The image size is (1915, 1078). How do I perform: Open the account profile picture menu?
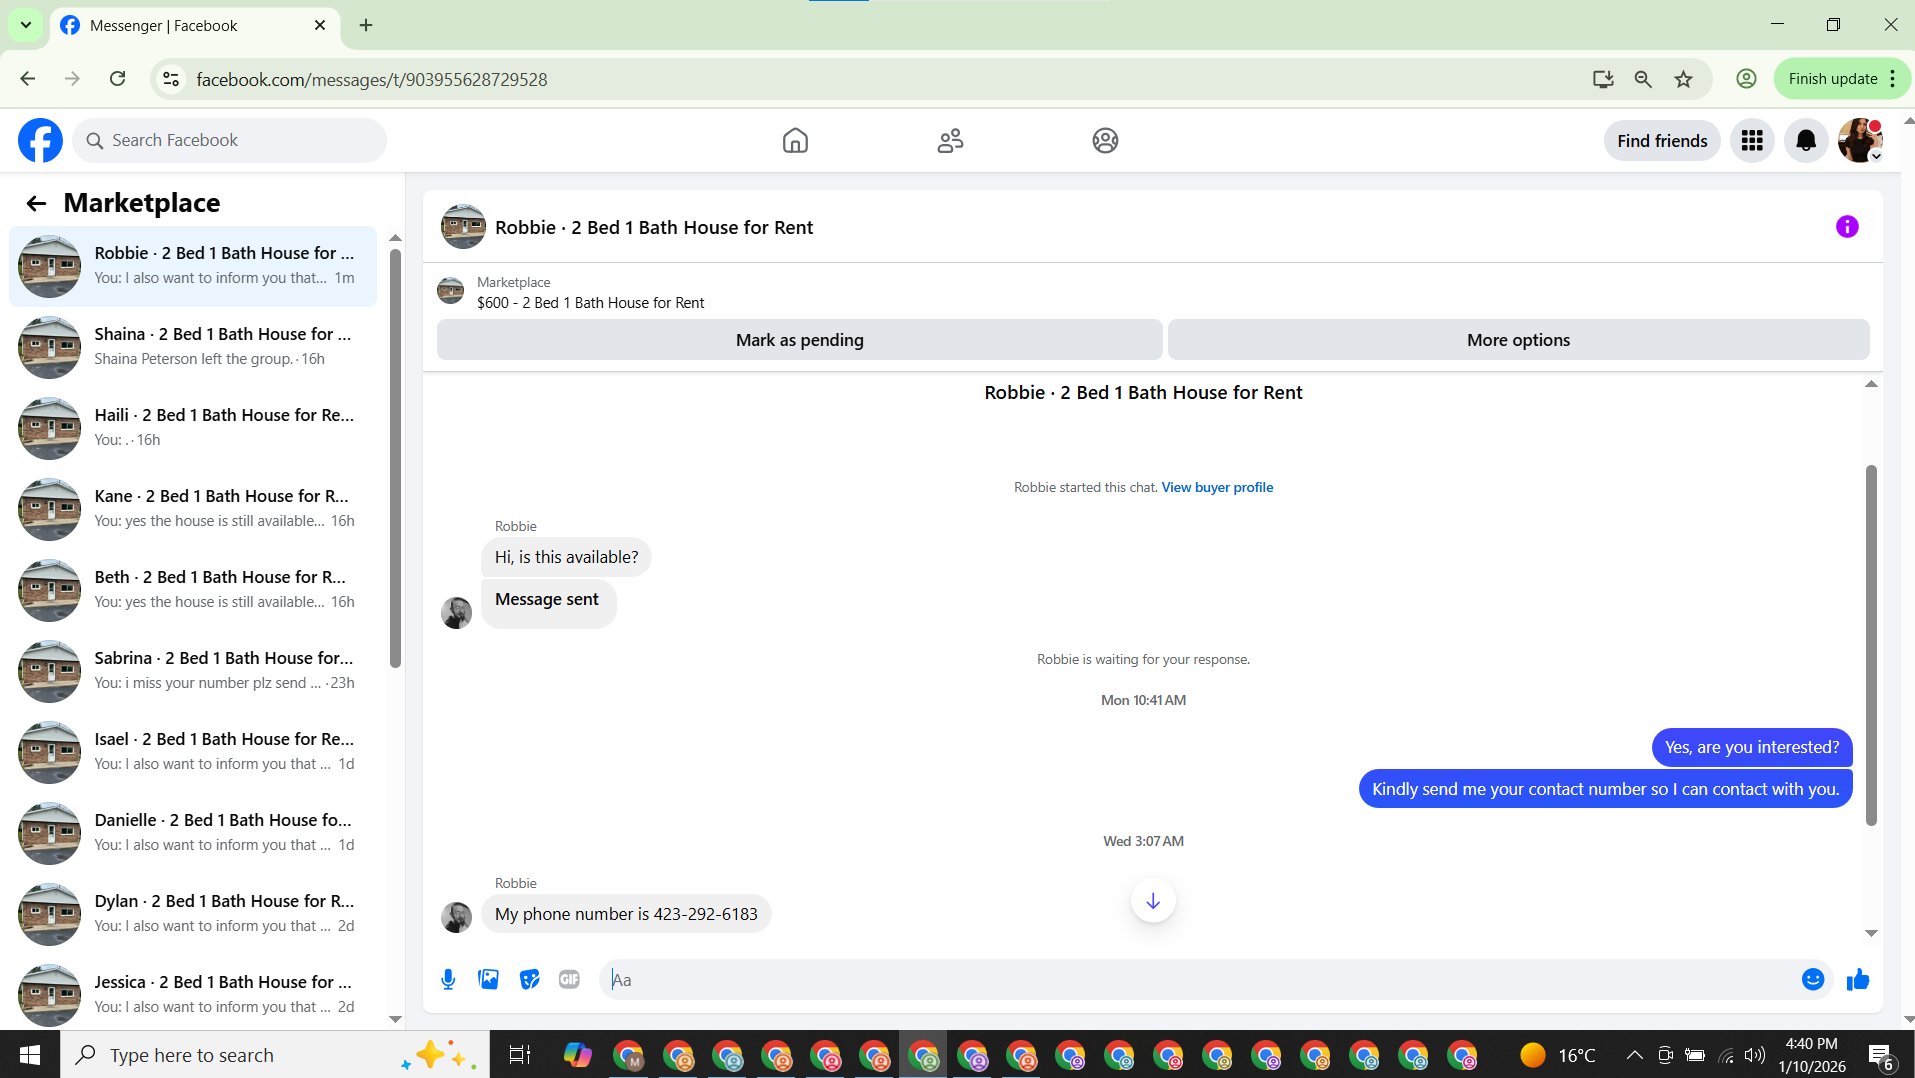1860,140
